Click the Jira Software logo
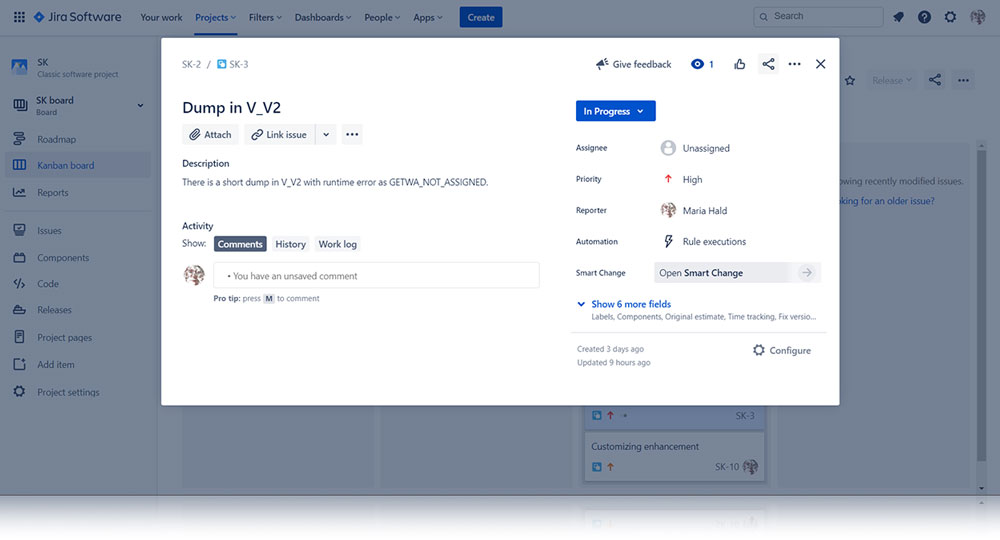The image size is (1000, 540). point(77,17)
